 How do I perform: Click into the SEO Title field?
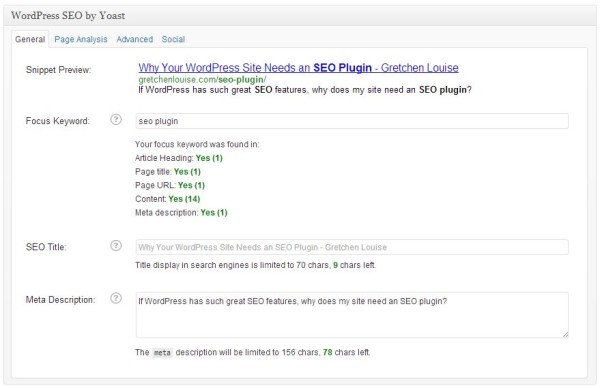click(x=352, y=247)
